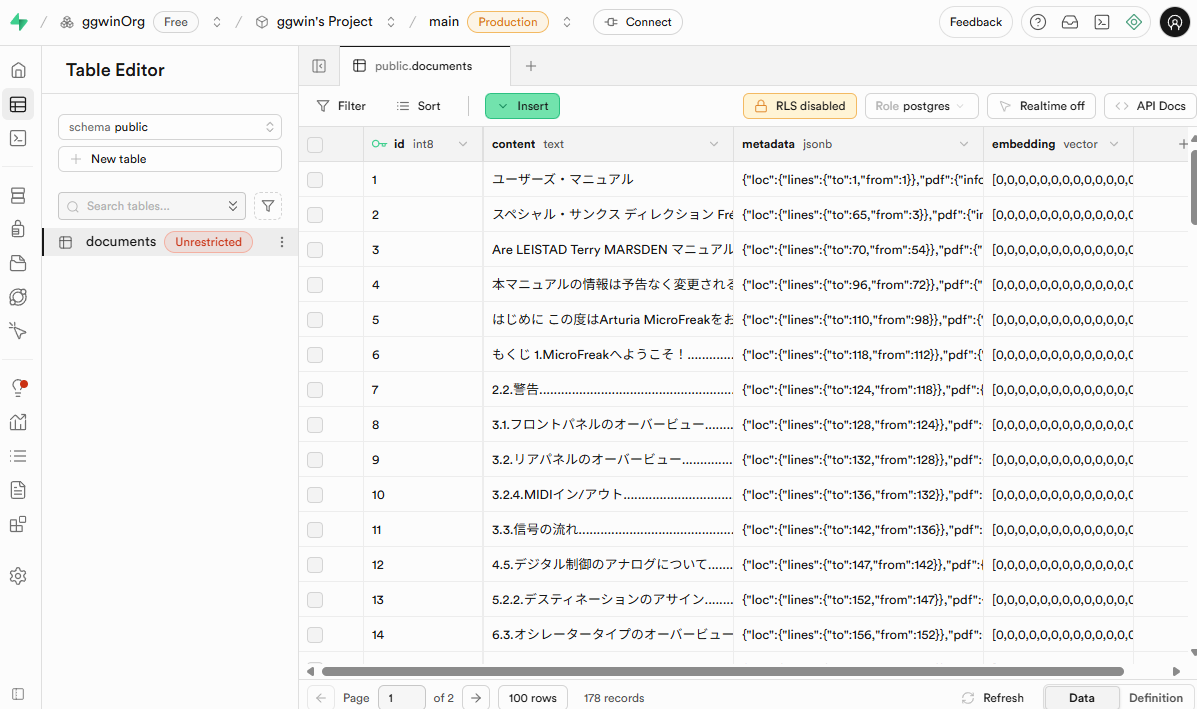Click the New table button
The image size is (1197, 709).
click(170, 159)
